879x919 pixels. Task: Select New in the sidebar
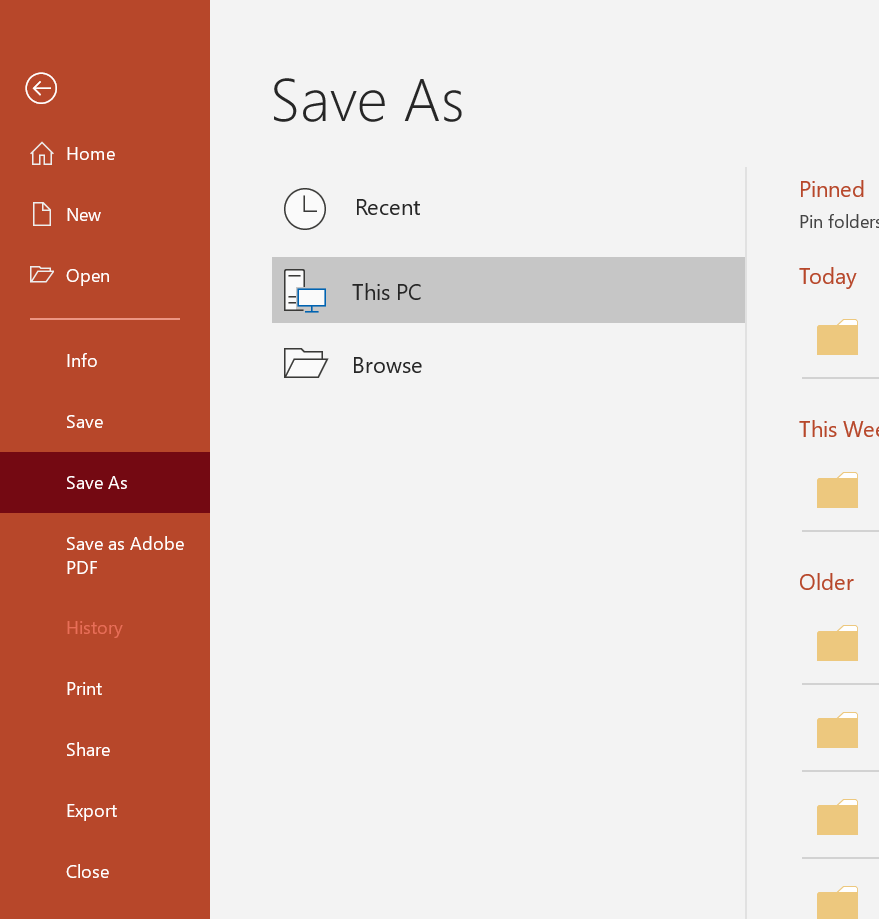click(105, 215)
